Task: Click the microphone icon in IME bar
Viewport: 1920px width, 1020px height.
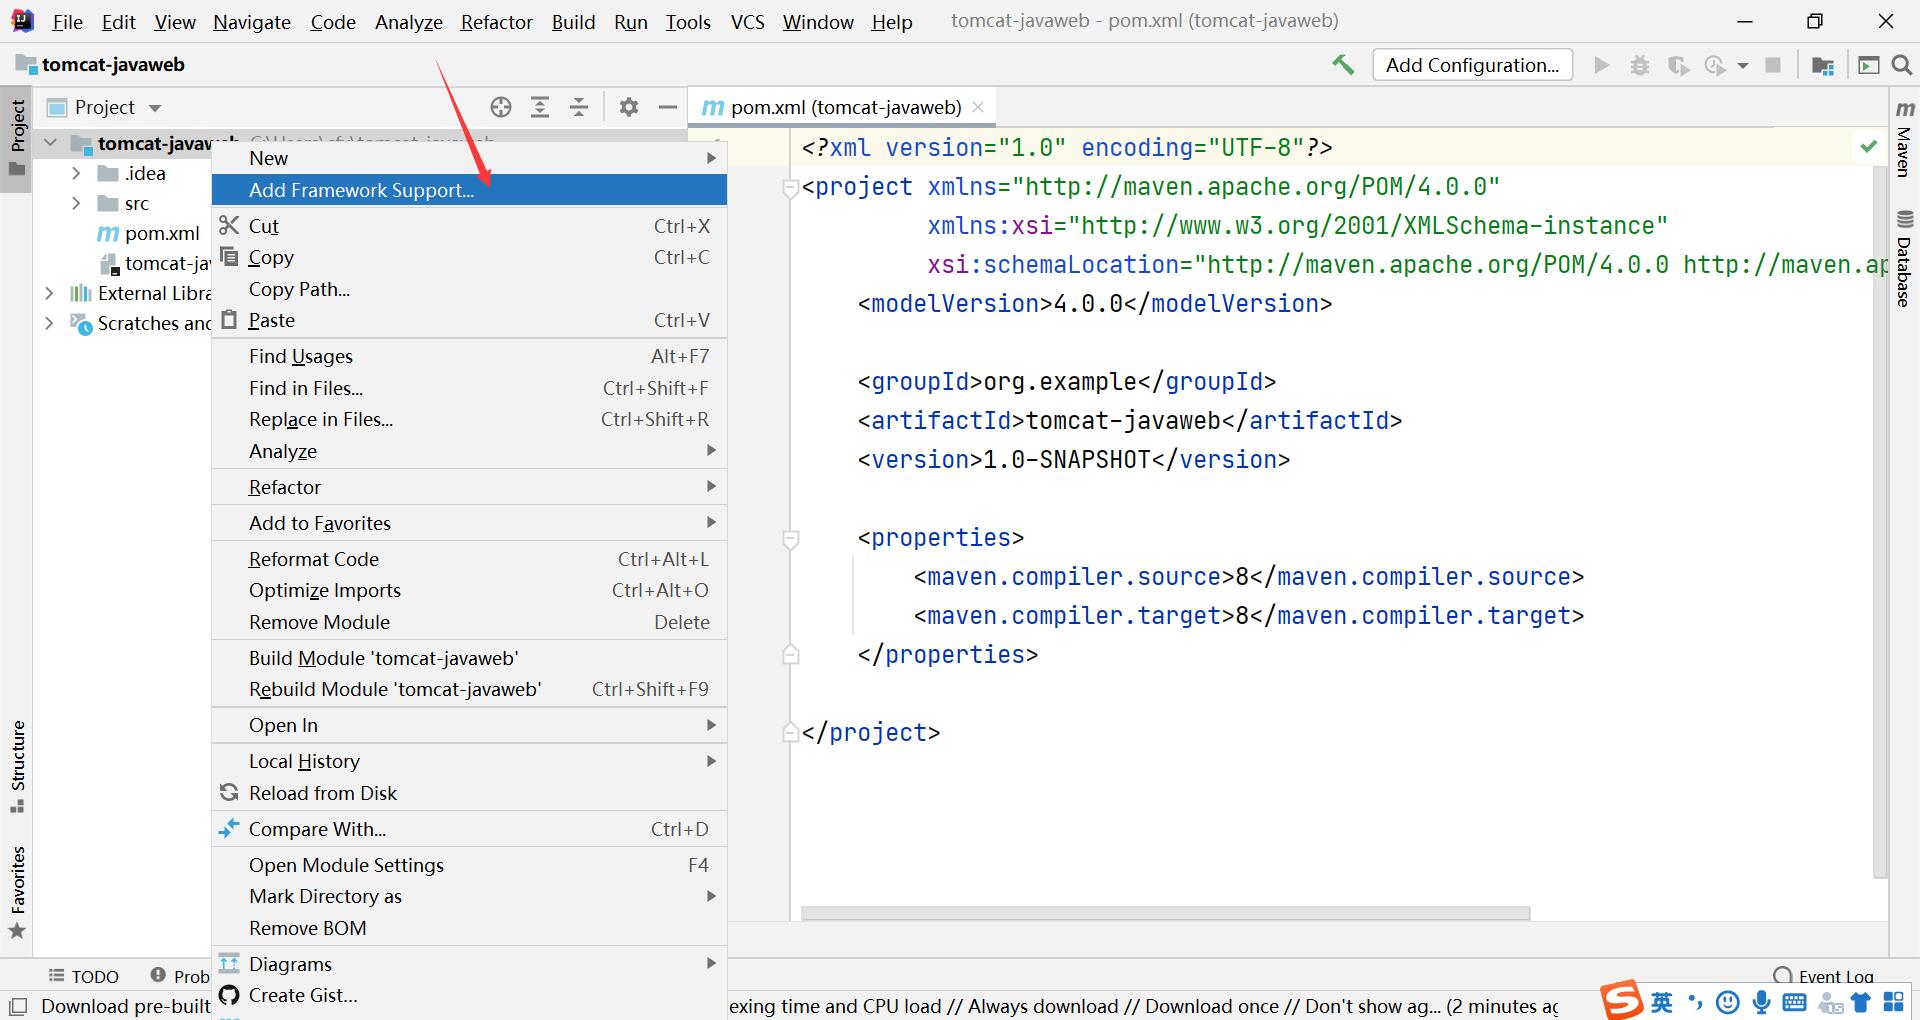Action: 1761,1001
